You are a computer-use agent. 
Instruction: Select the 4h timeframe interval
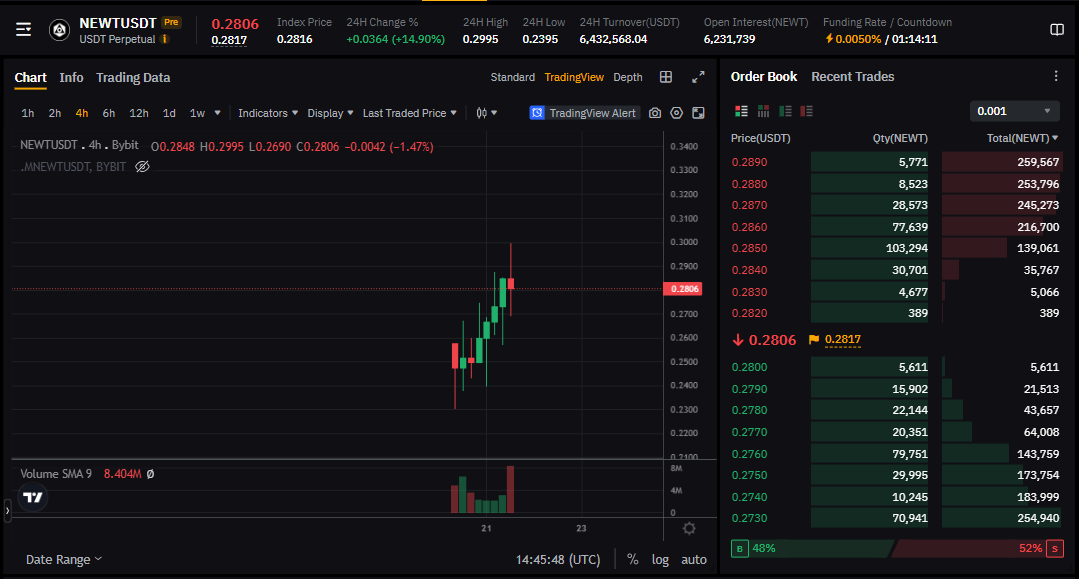pyautogui.click(x=81, y=113)
